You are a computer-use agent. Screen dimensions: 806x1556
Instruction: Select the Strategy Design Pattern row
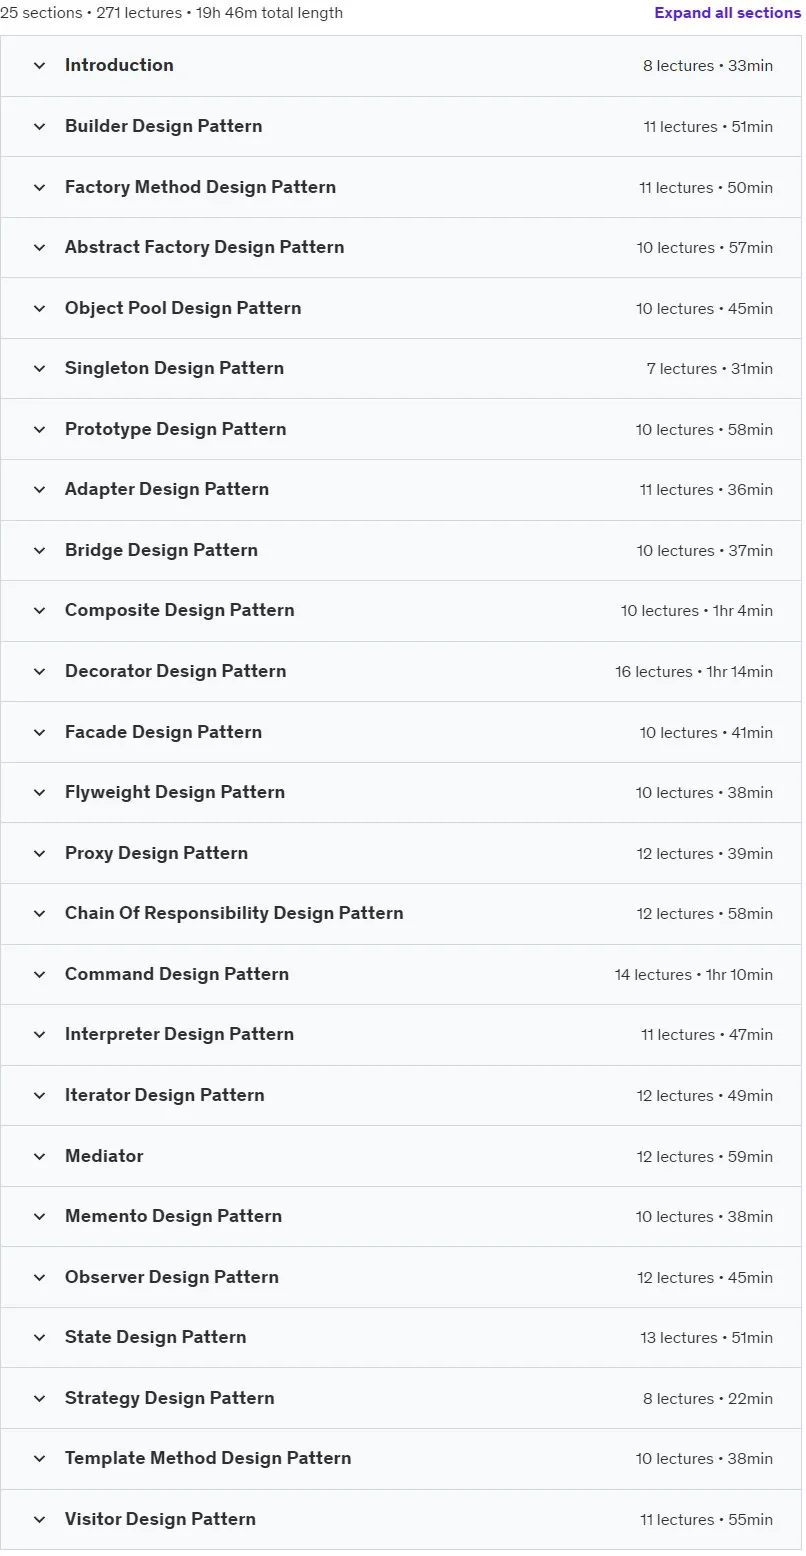pyautogui.click(x=401, y=1398)
